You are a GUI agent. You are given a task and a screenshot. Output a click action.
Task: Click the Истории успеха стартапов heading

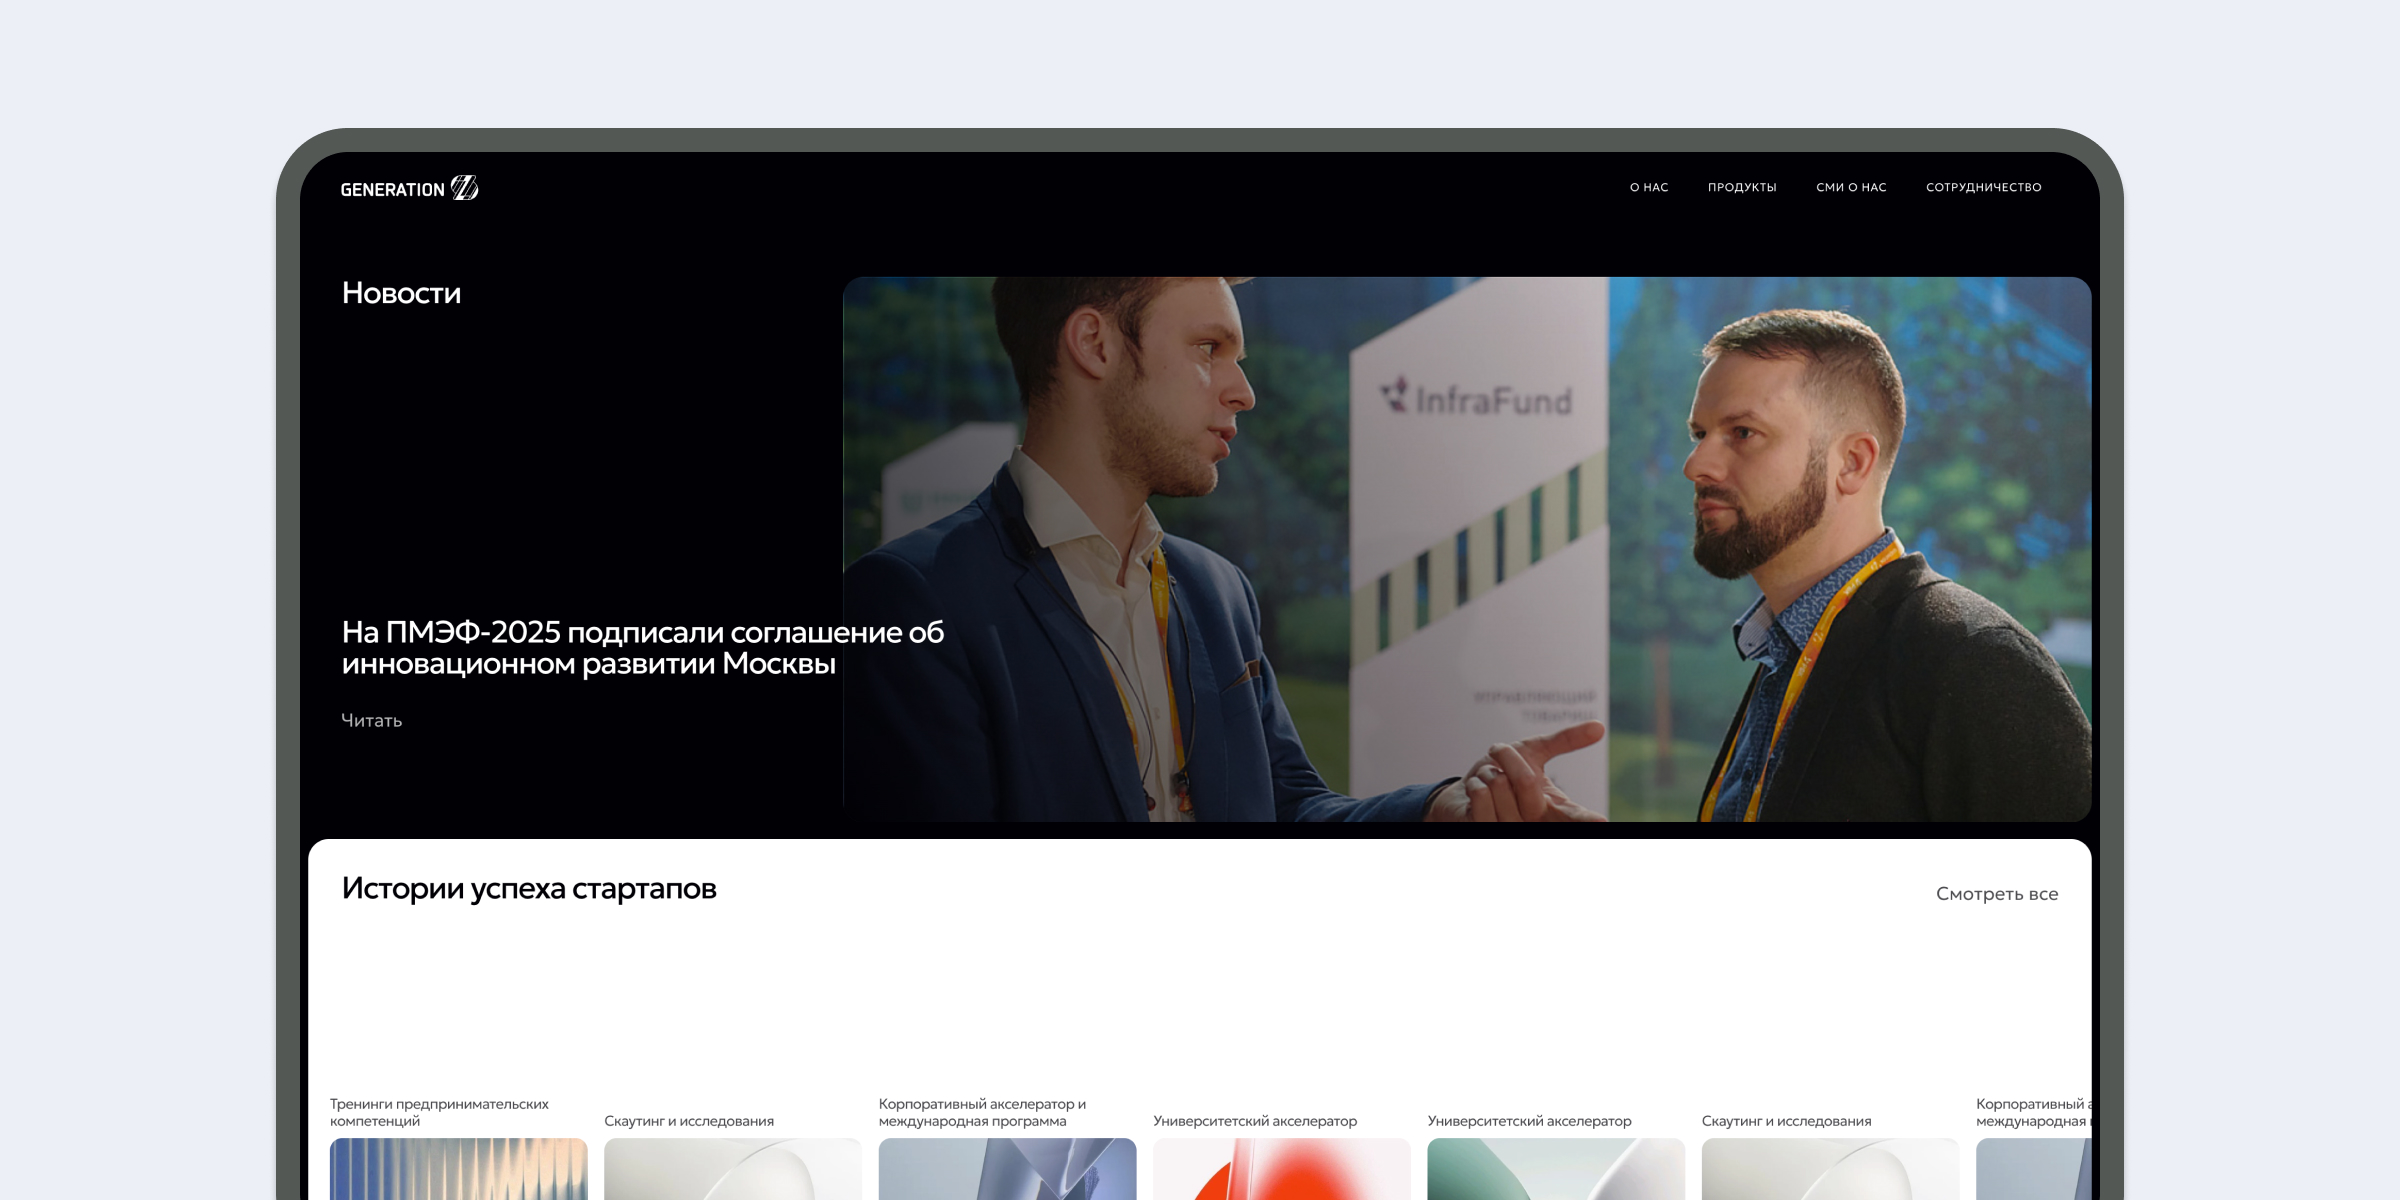point(529,888)
